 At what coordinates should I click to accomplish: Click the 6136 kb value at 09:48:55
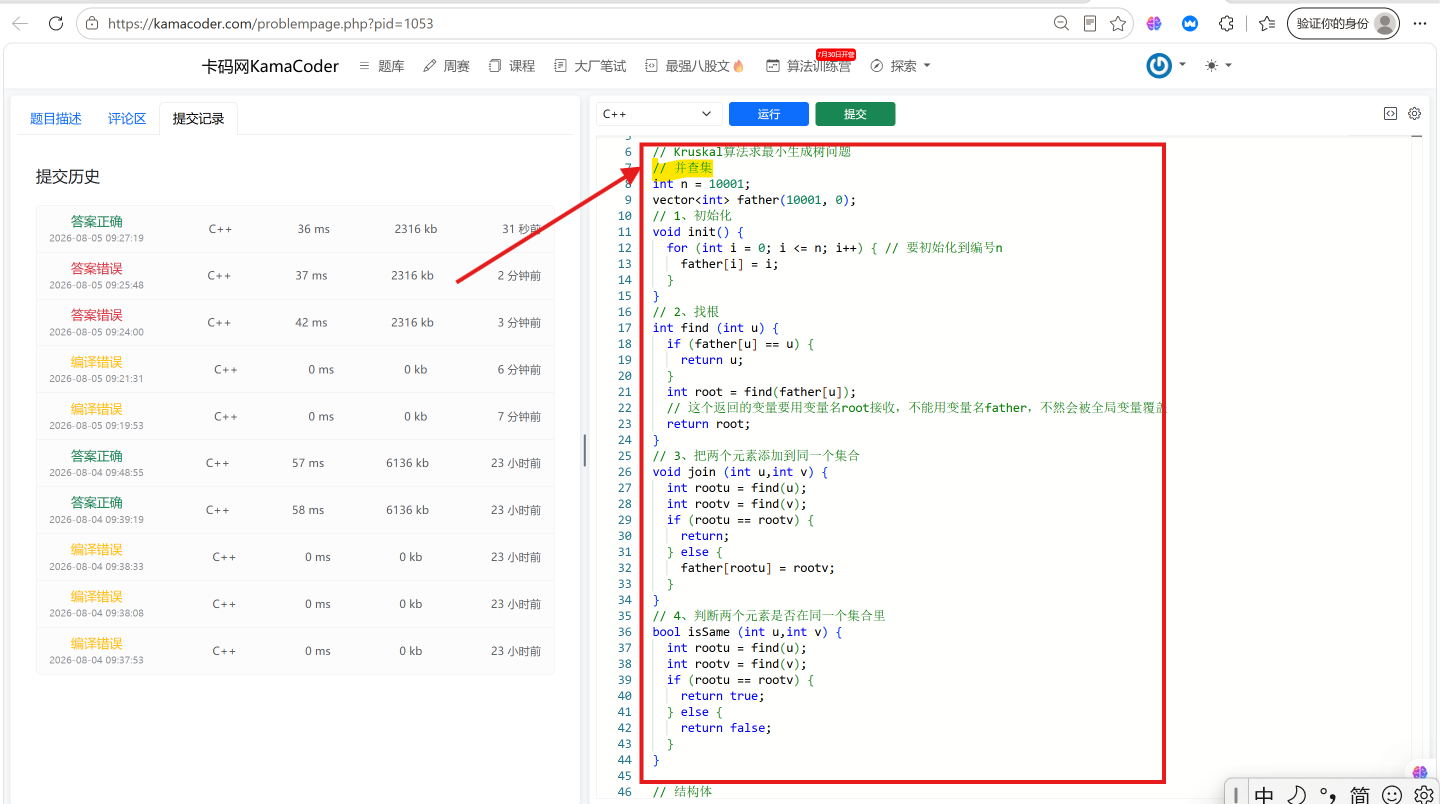pyautogui.click(x=407, y=463)
